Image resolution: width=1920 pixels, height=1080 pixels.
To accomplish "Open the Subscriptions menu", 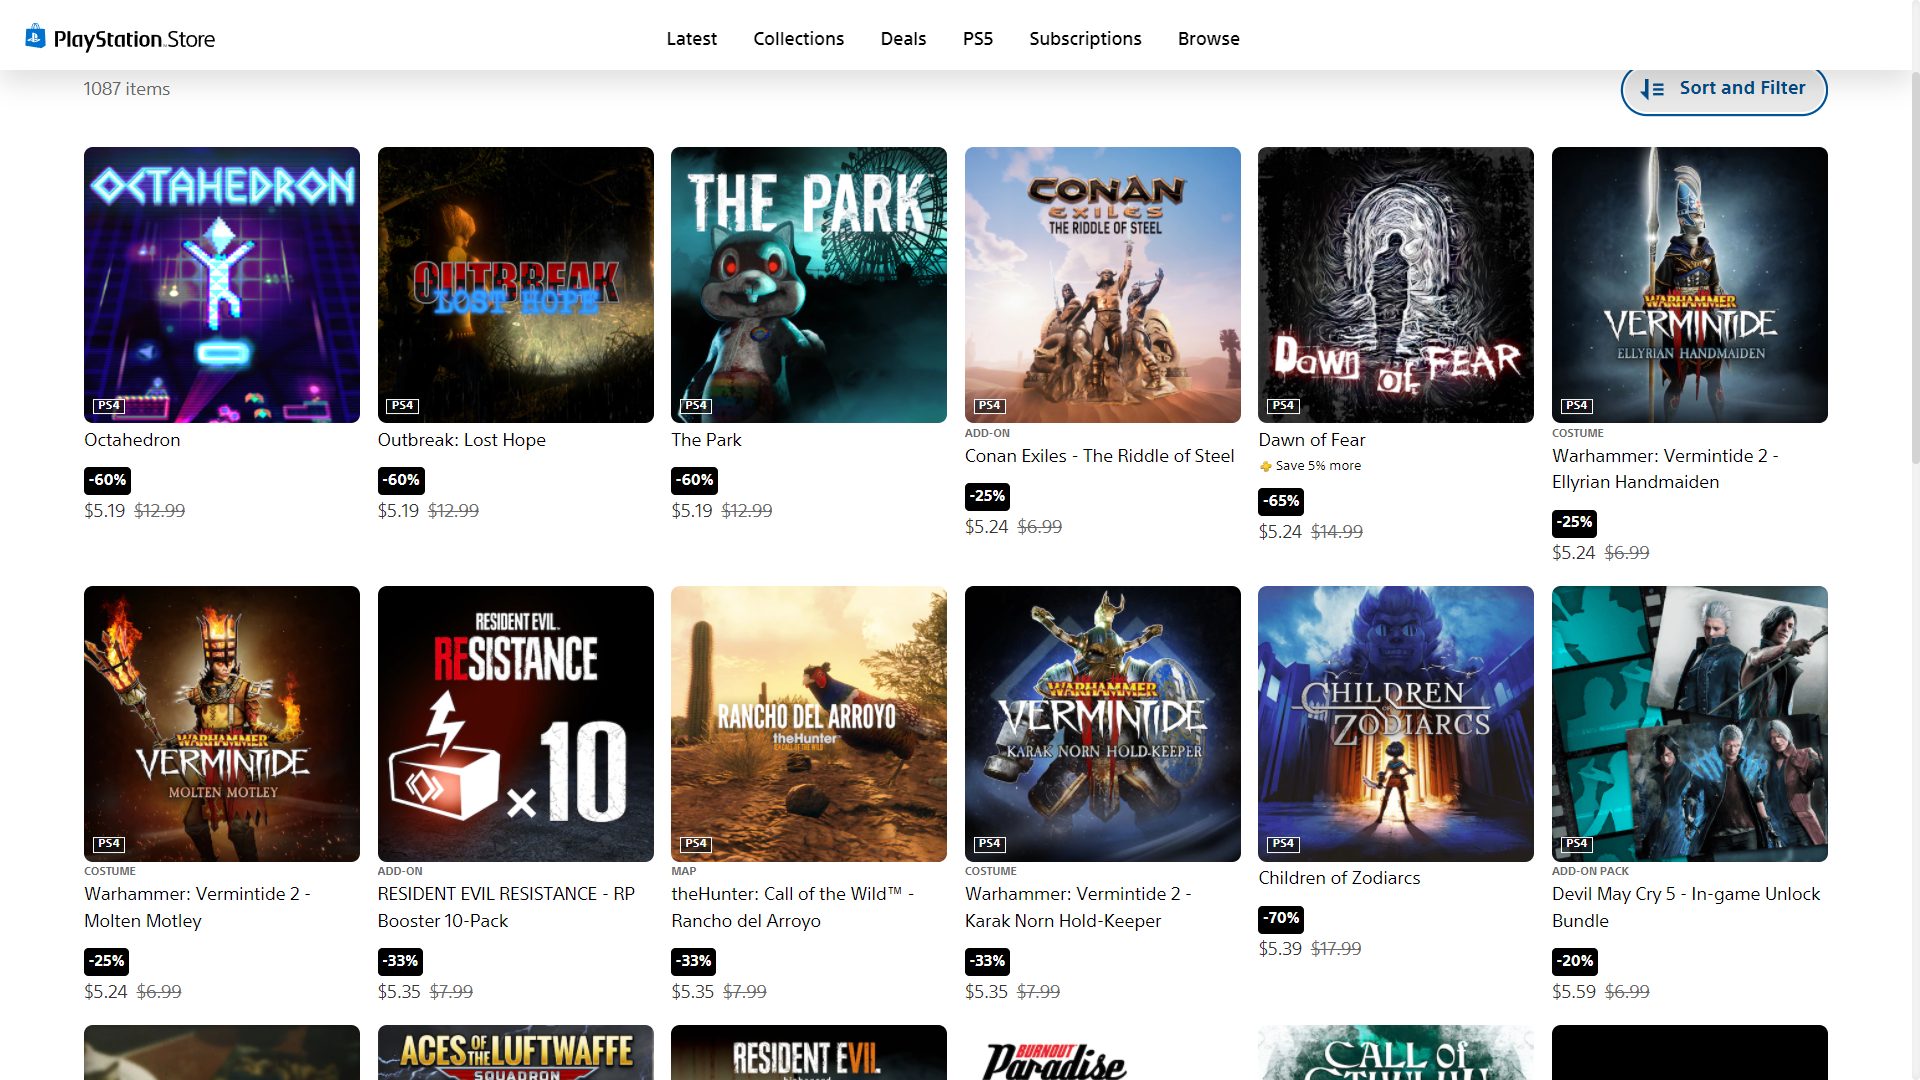I will (1085, 39).
